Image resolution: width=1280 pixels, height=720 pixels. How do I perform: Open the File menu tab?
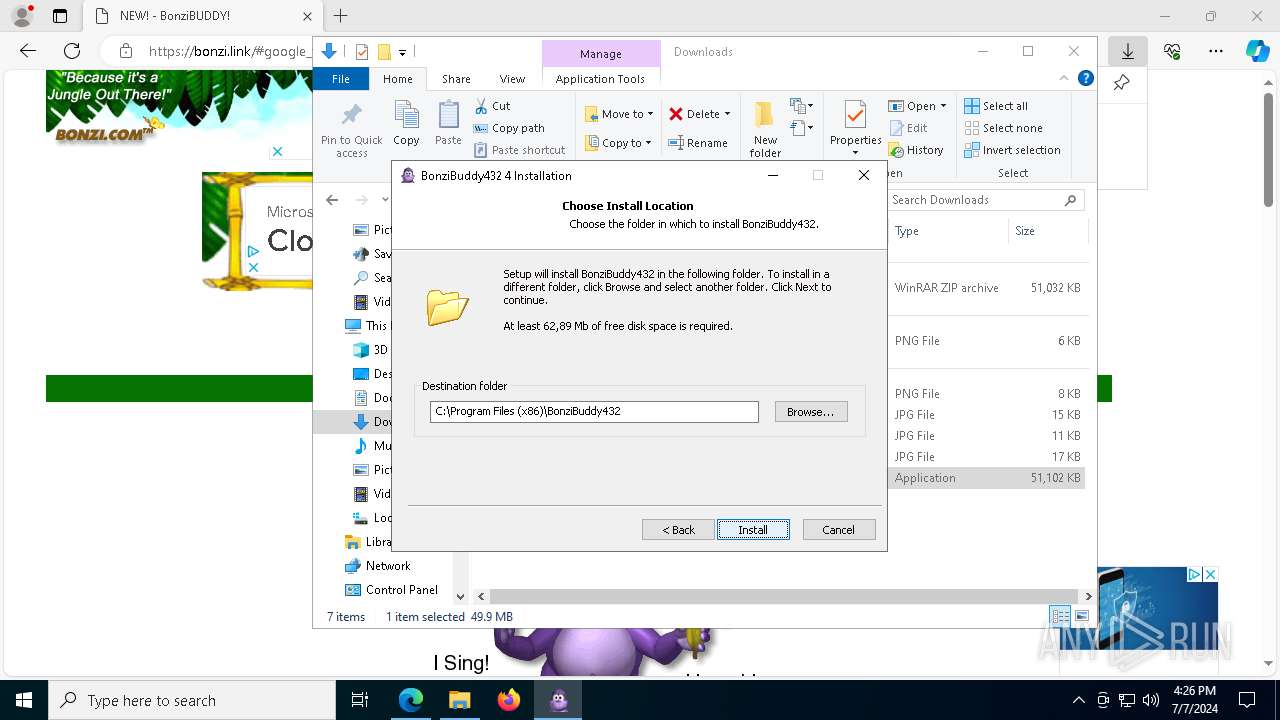click(x=341, y=79)
